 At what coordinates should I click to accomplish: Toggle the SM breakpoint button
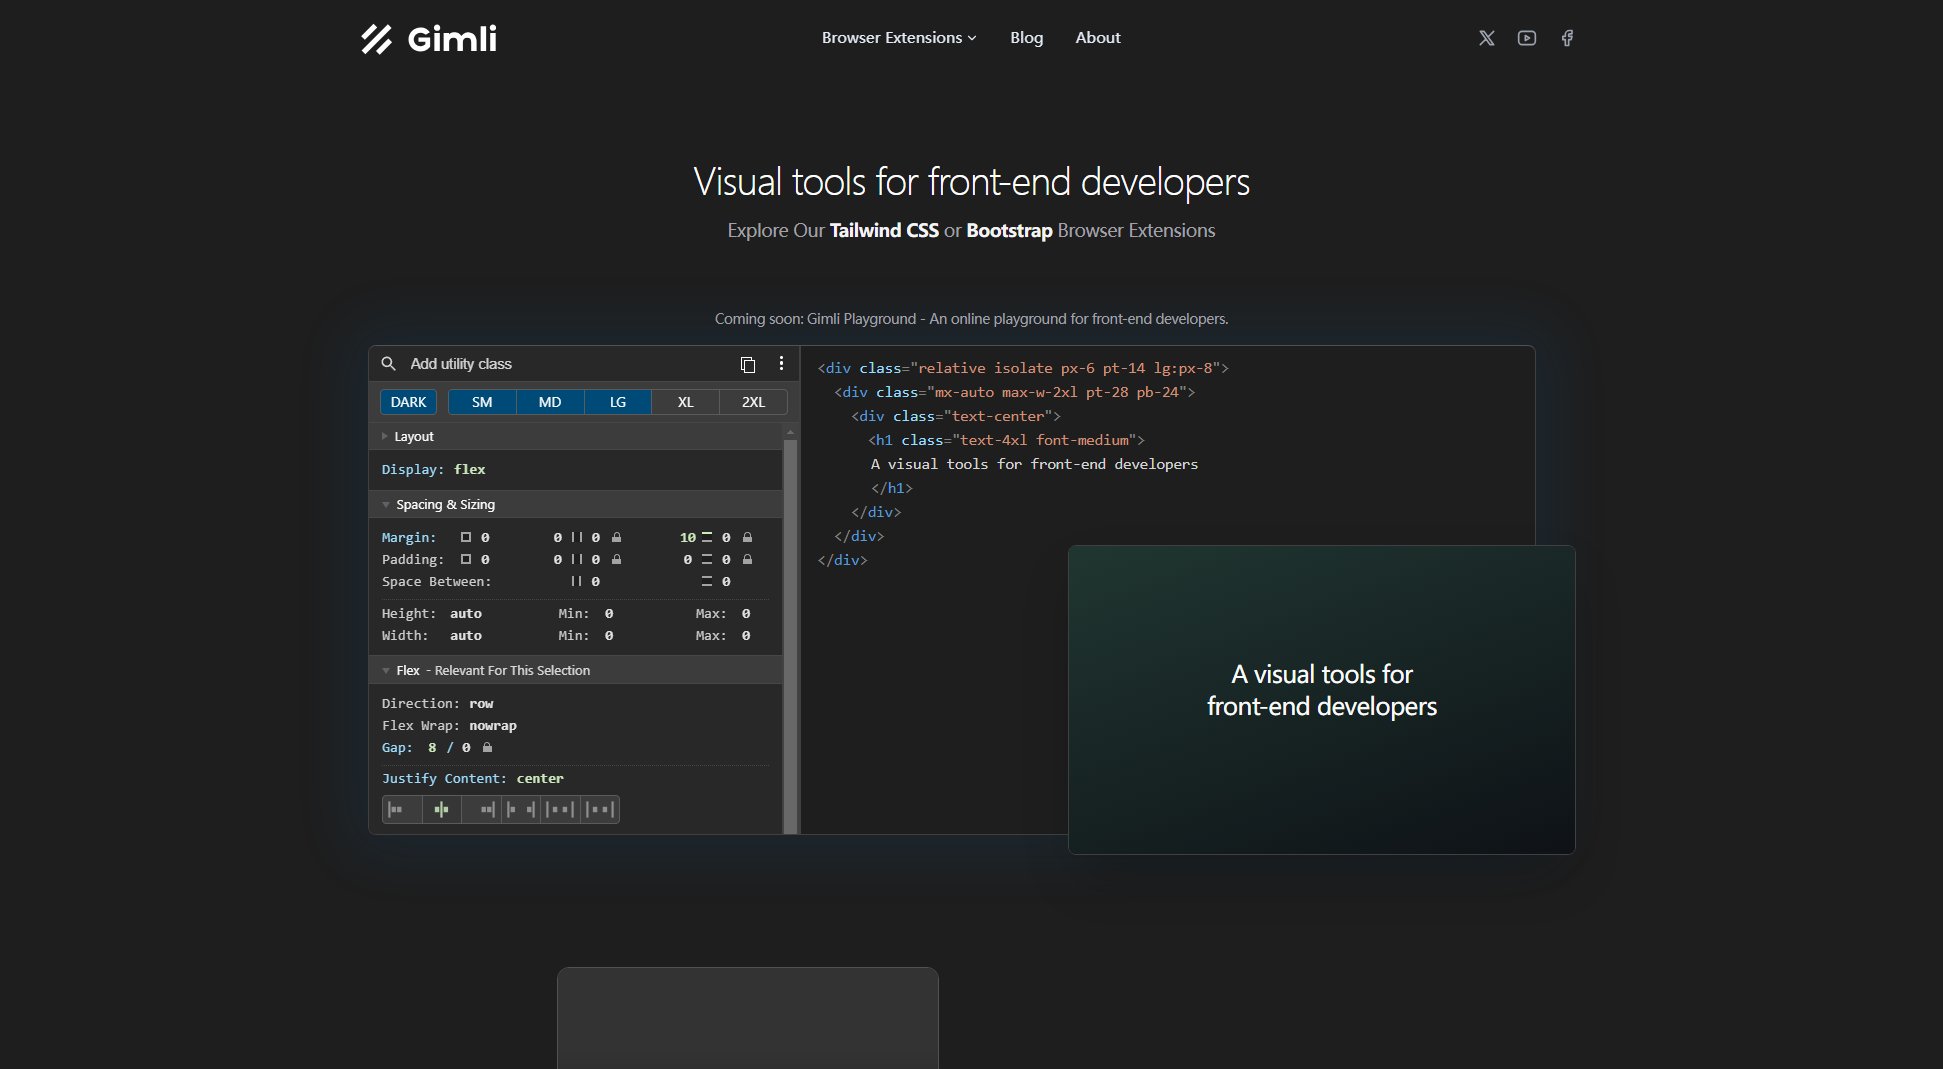482,402
